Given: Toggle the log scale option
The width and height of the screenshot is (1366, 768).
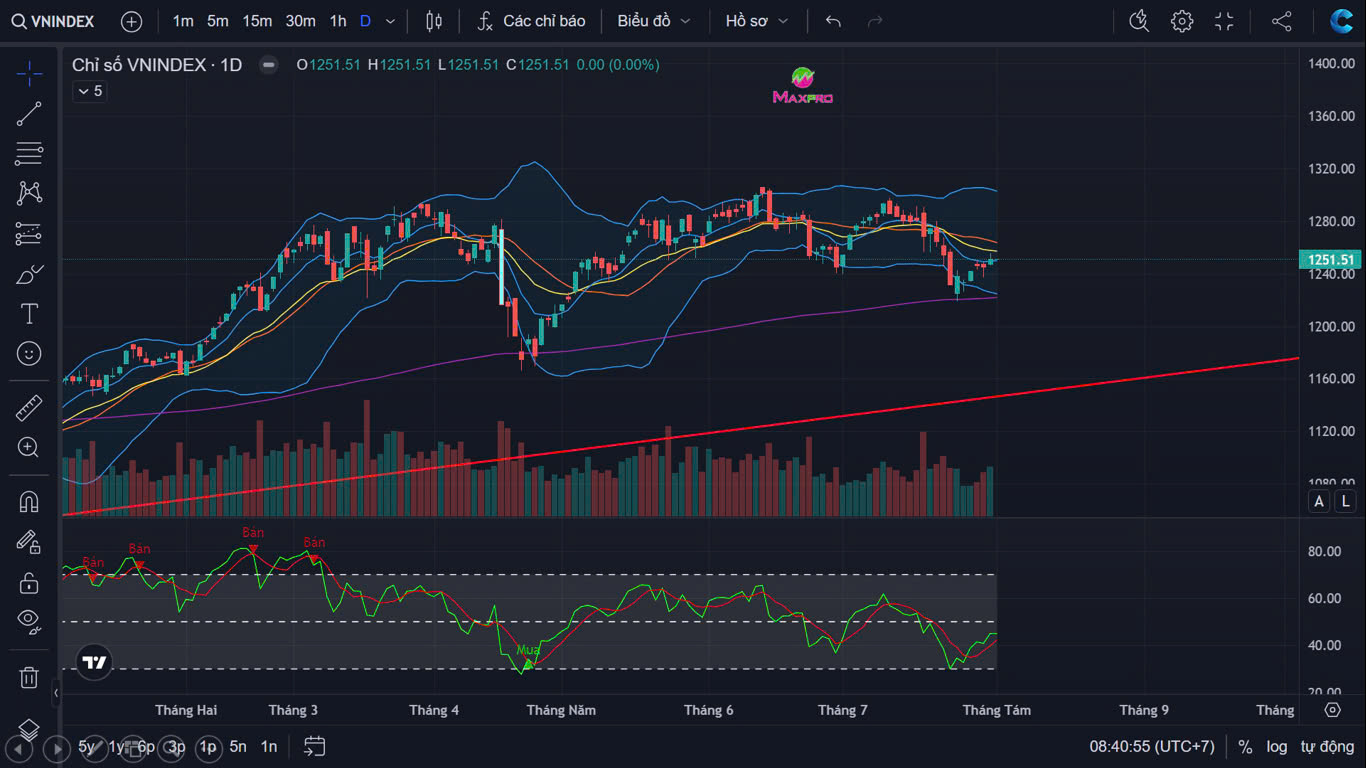Looking at the screenshot, I should coord(1277,746).
